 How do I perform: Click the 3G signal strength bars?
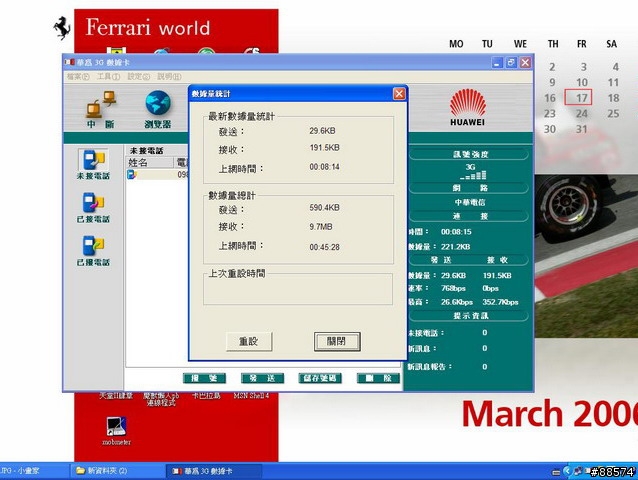[x=473, y=175]
